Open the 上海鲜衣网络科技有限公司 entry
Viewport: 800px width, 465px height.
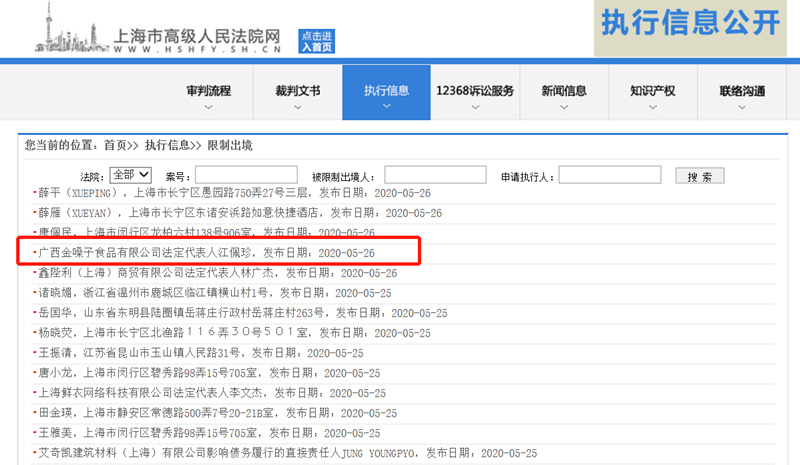tap(212, 393)
